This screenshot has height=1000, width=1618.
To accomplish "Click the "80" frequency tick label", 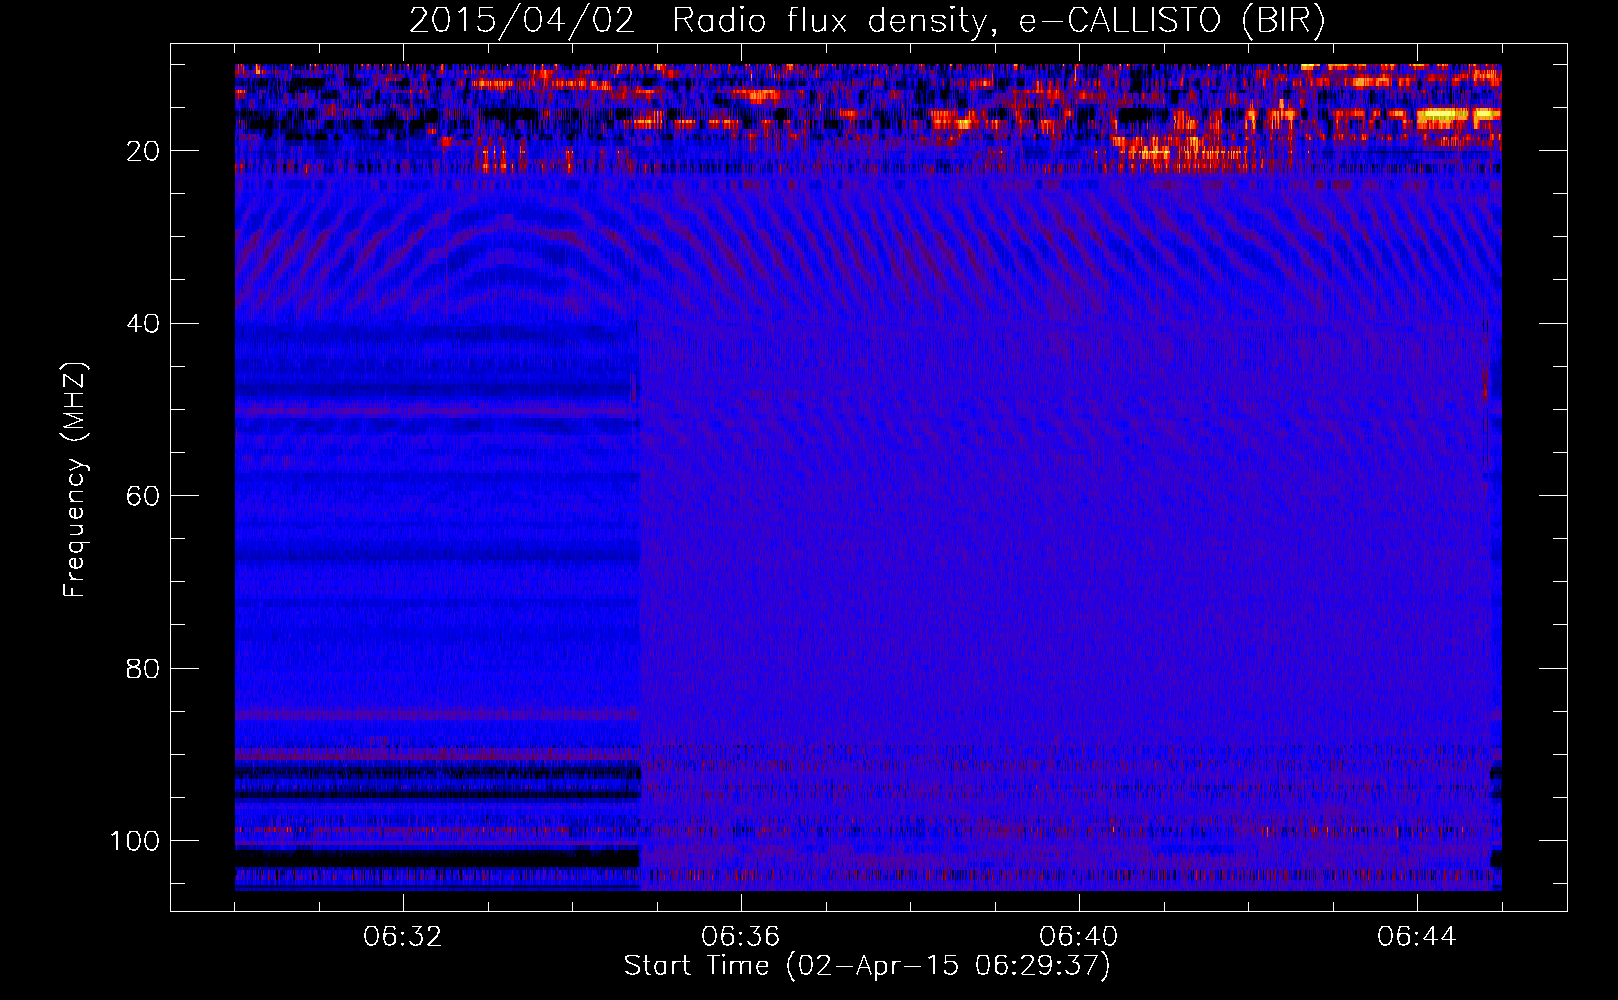I will coord(143,669).
